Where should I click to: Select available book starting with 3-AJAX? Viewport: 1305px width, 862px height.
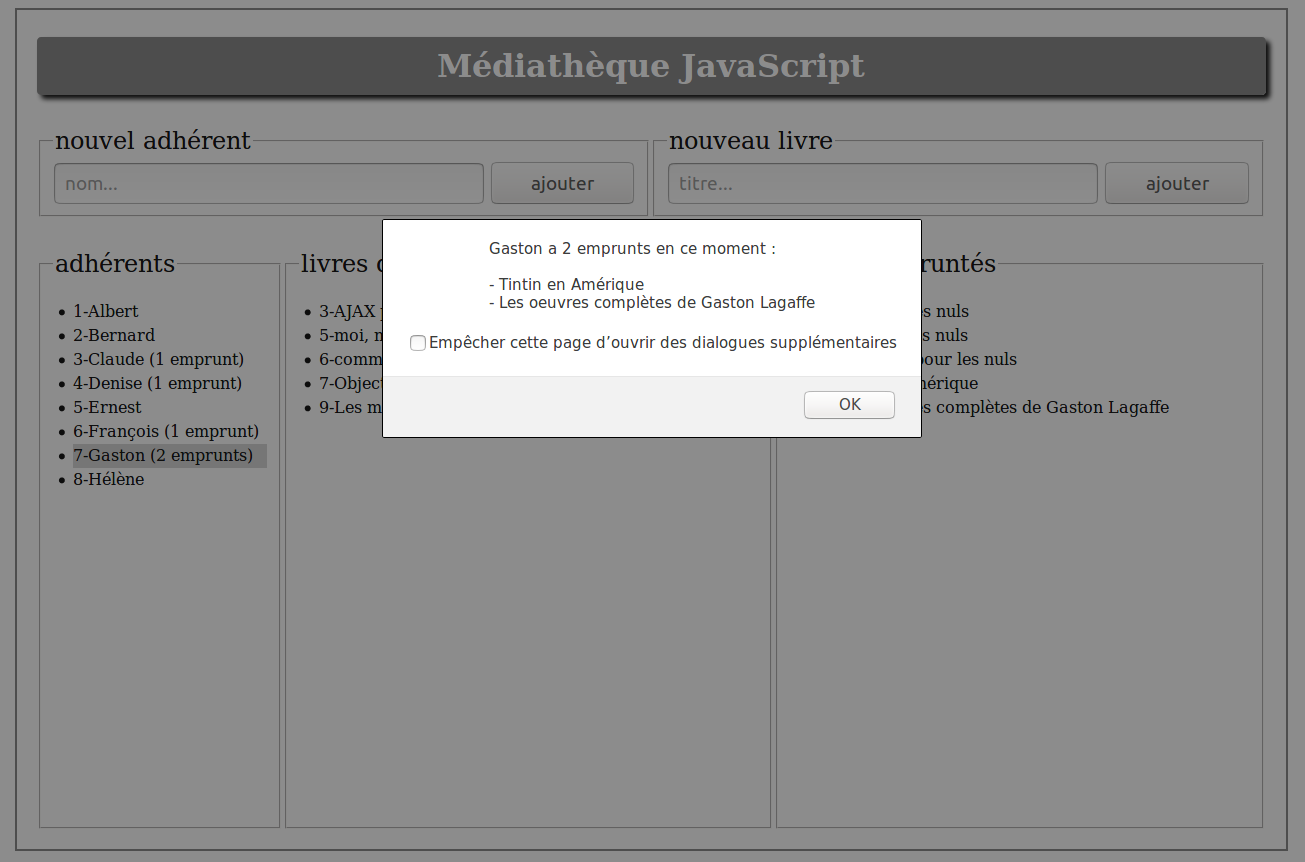[349, 311]
